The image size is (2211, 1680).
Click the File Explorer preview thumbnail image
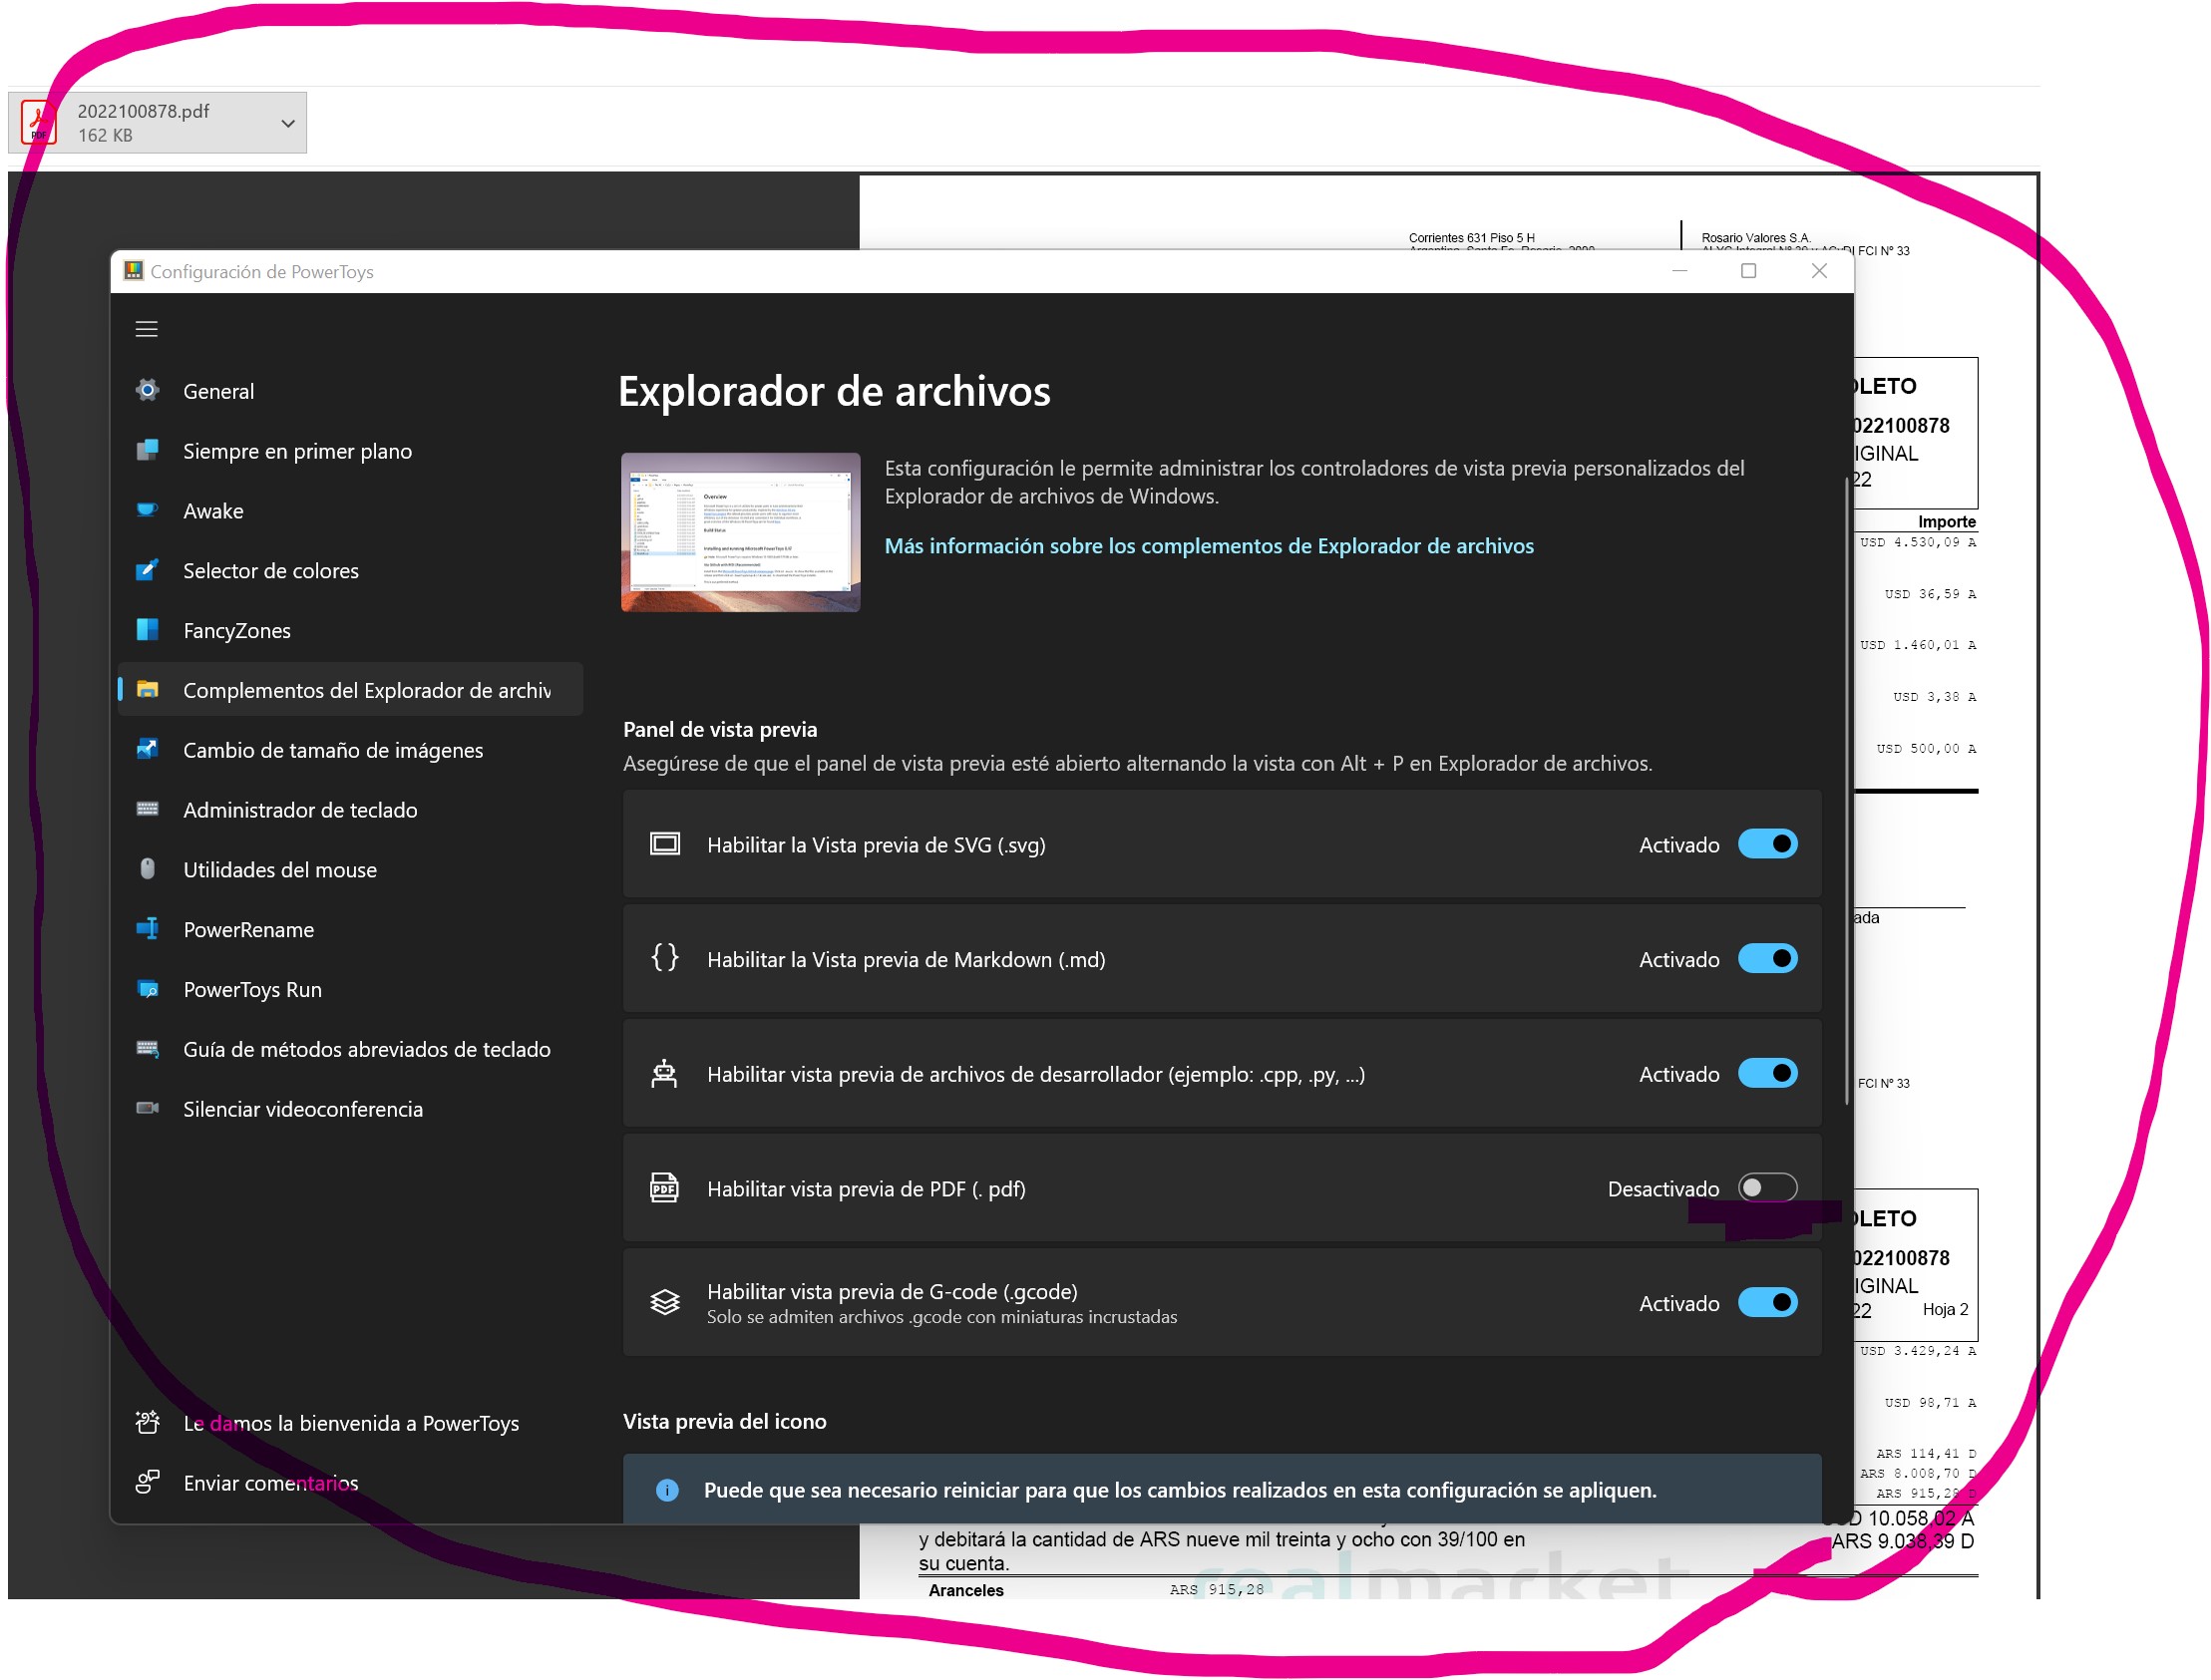point(740,532)
